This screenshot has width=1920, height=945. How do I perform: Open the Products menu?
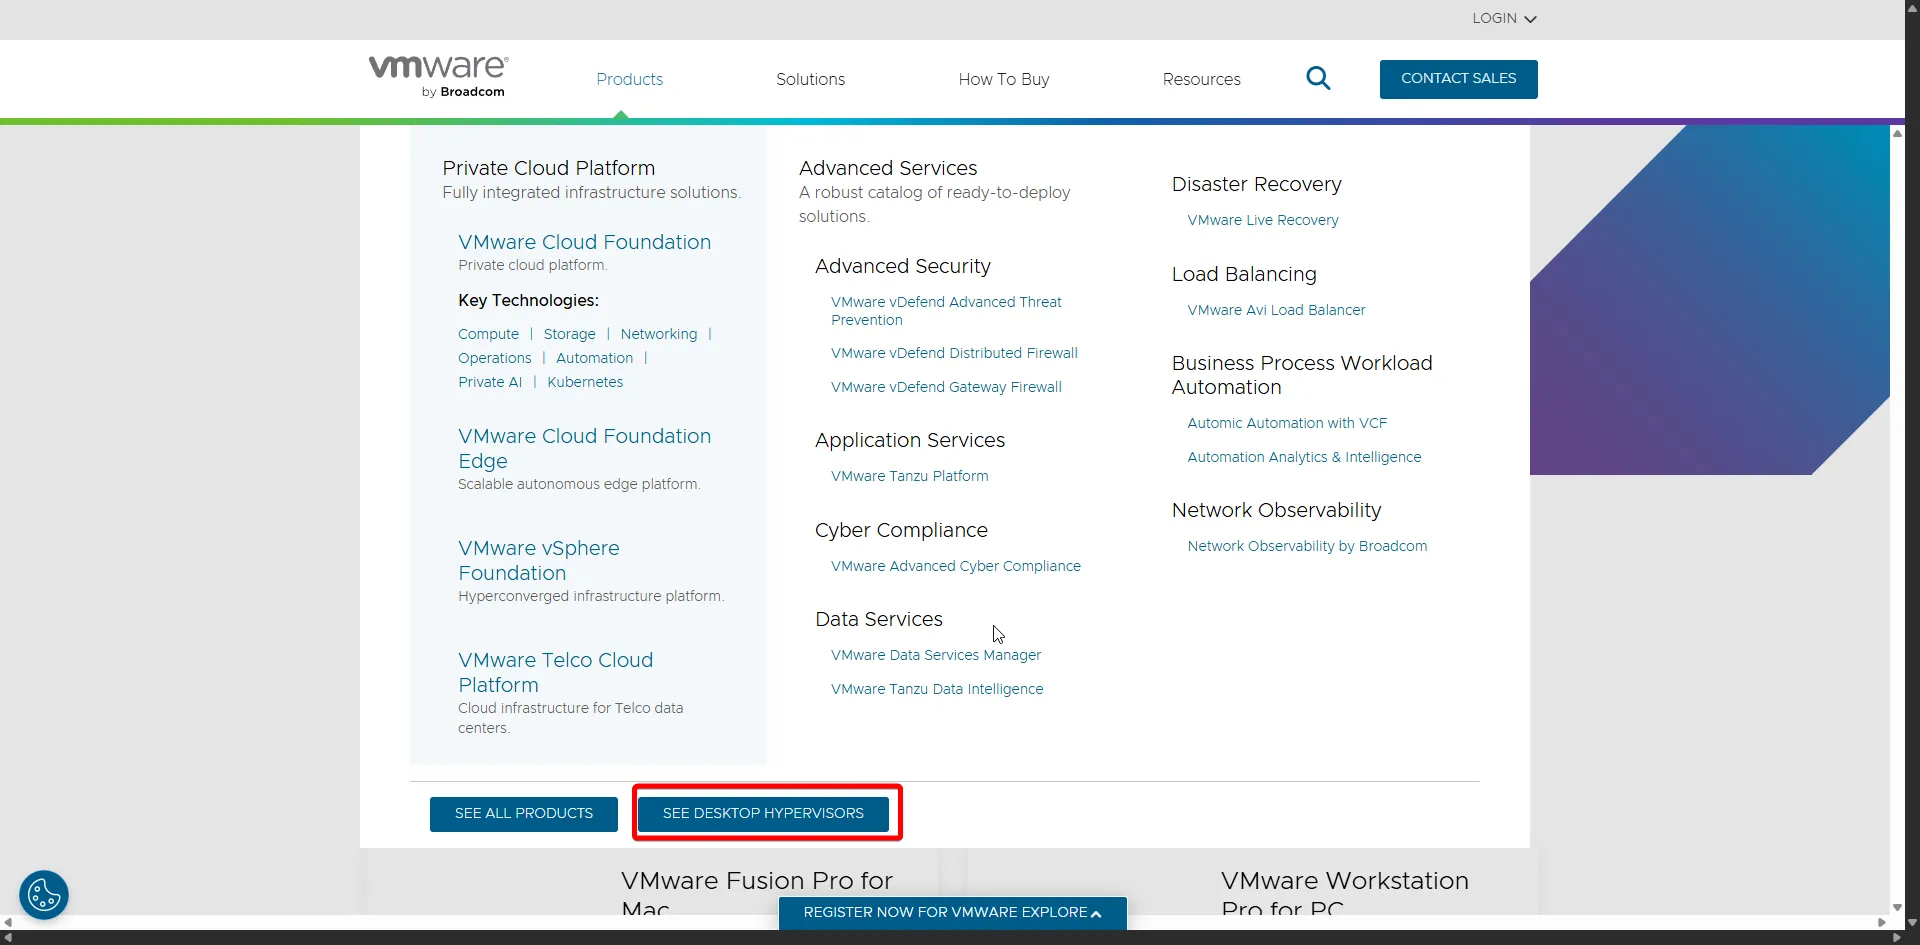point(630,79)
